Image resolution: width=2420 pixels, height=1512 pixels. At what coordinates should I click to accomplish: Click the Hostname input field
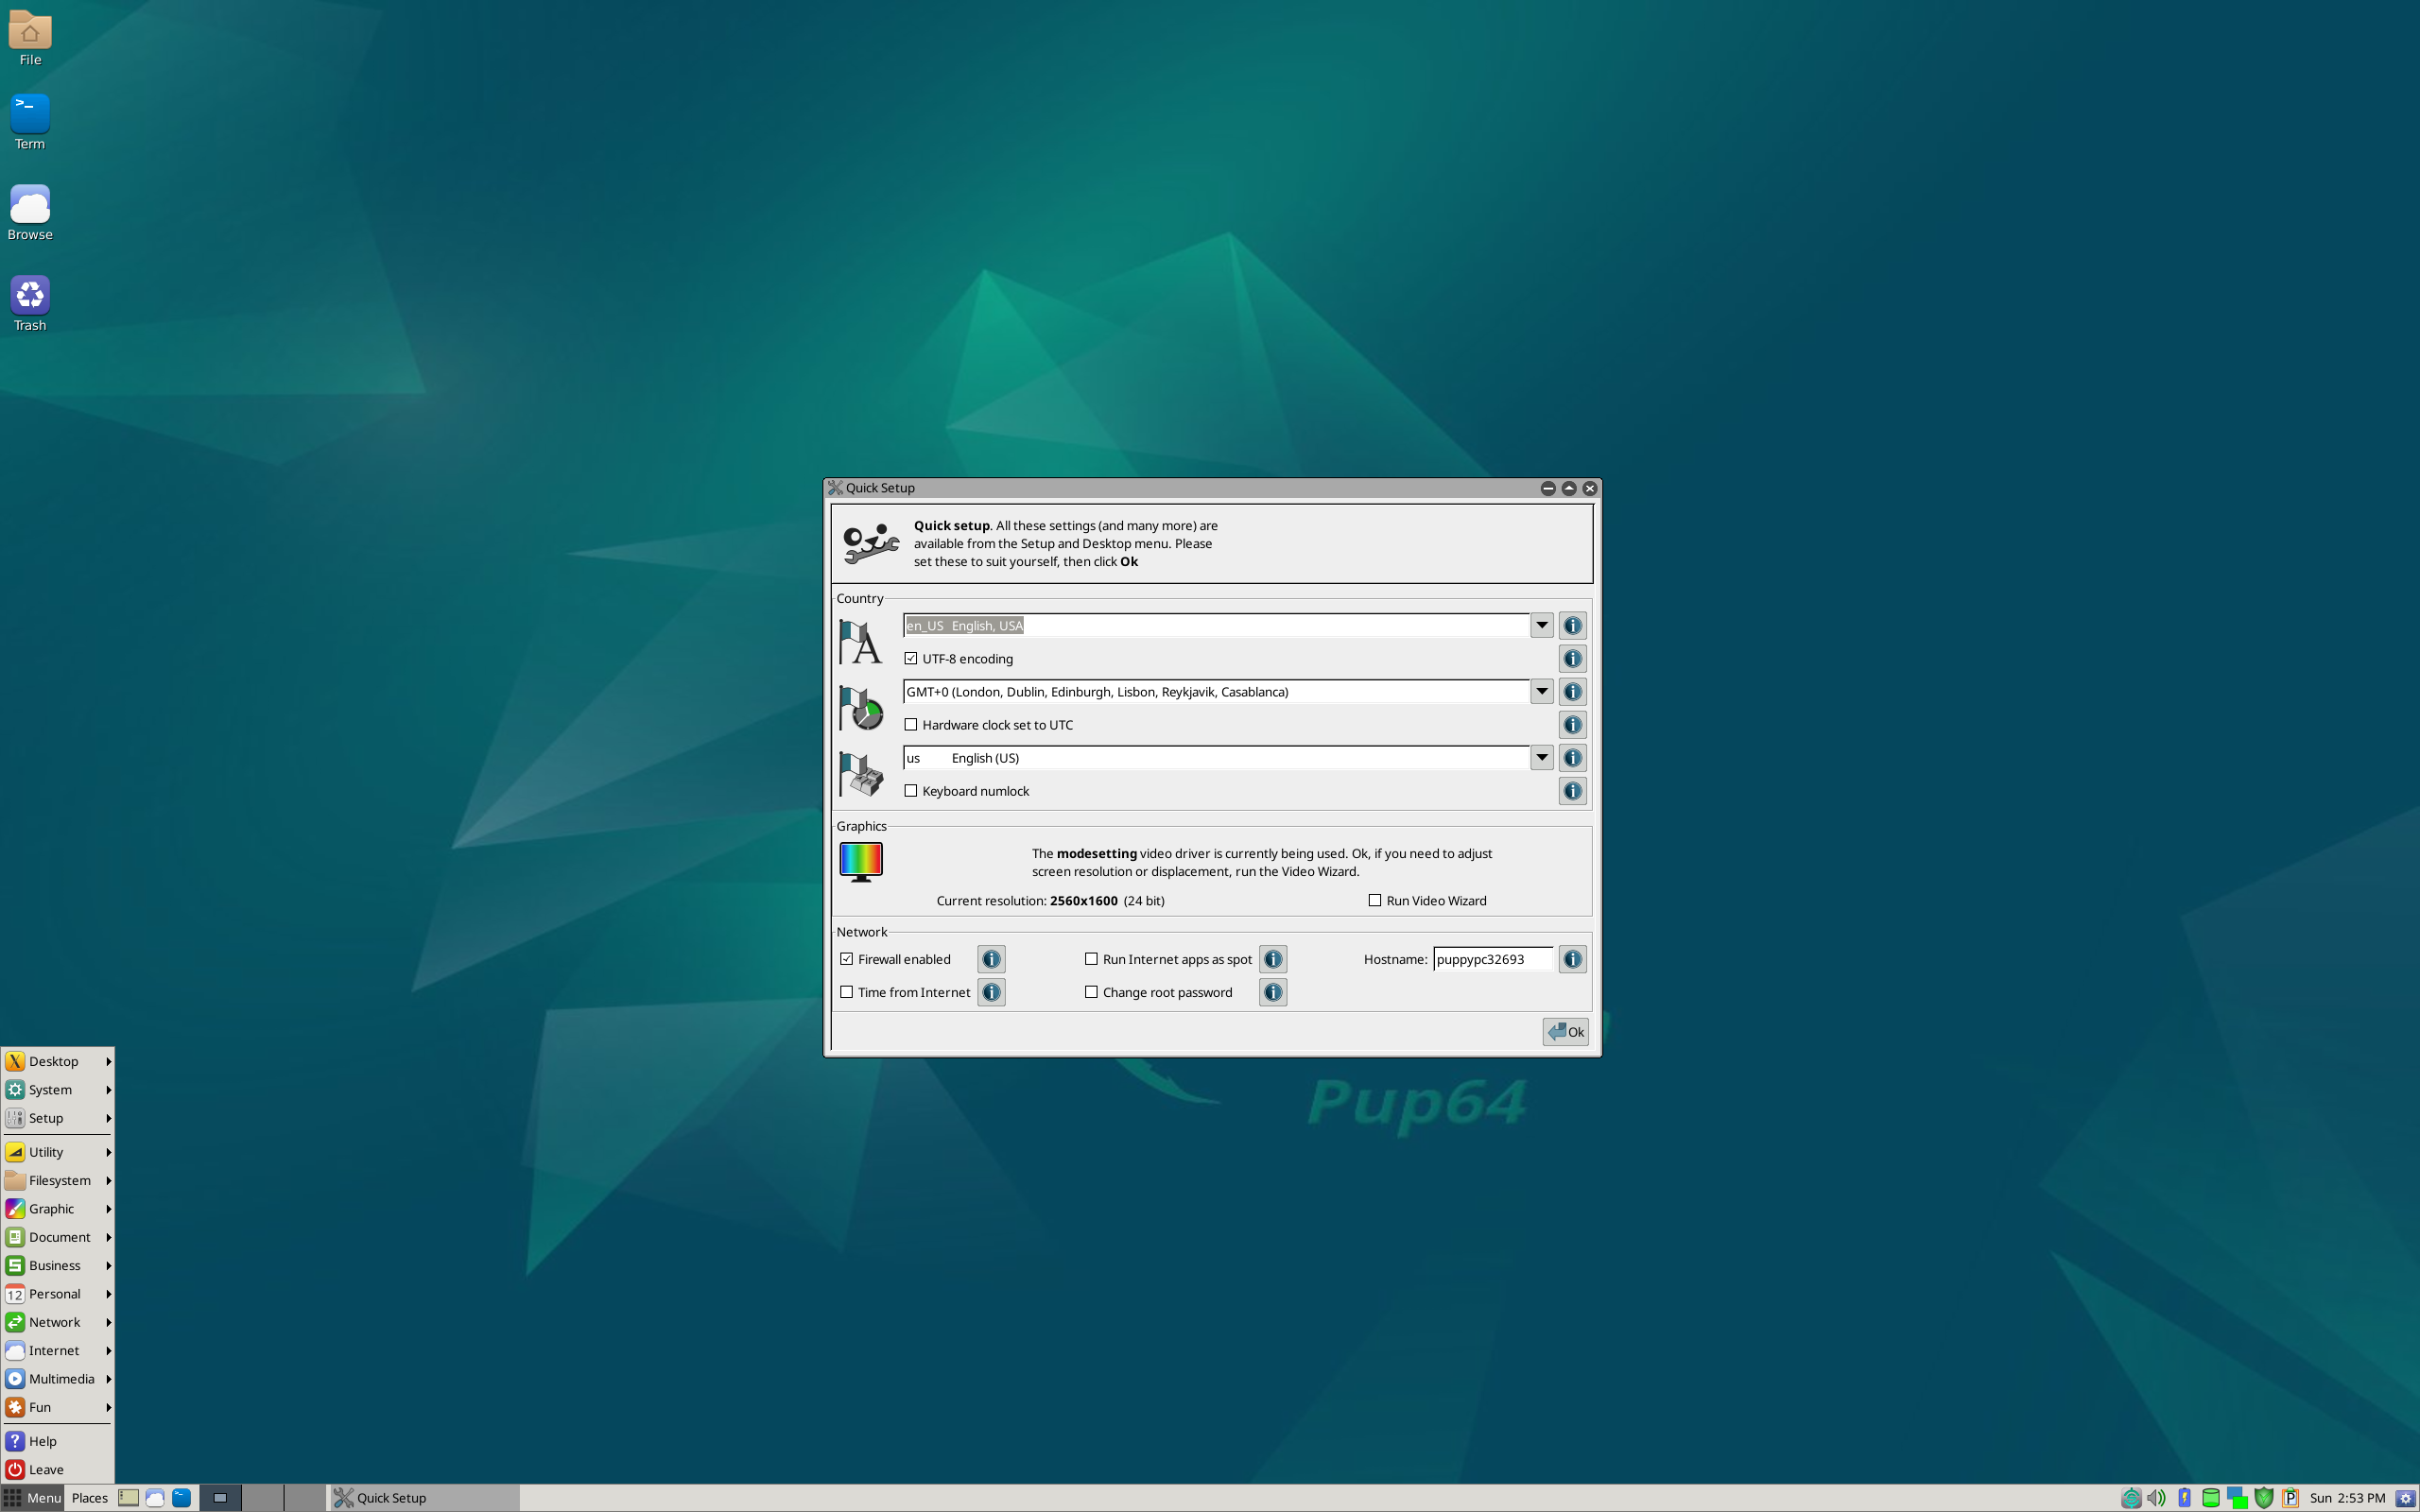pos(1492,959)
